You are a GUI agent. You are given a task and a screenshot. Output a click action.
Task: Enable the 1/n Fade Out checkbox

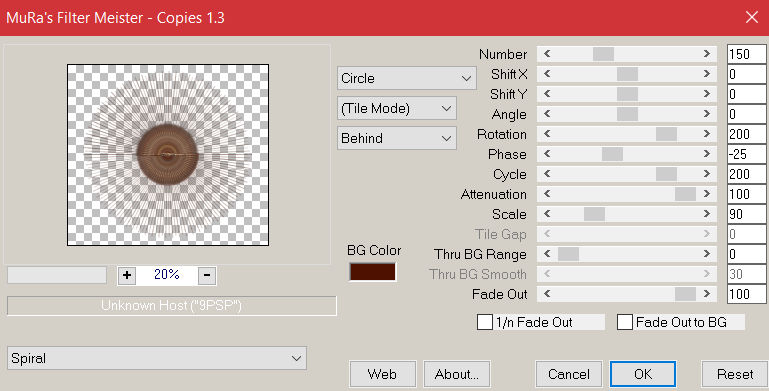(485, 322)
